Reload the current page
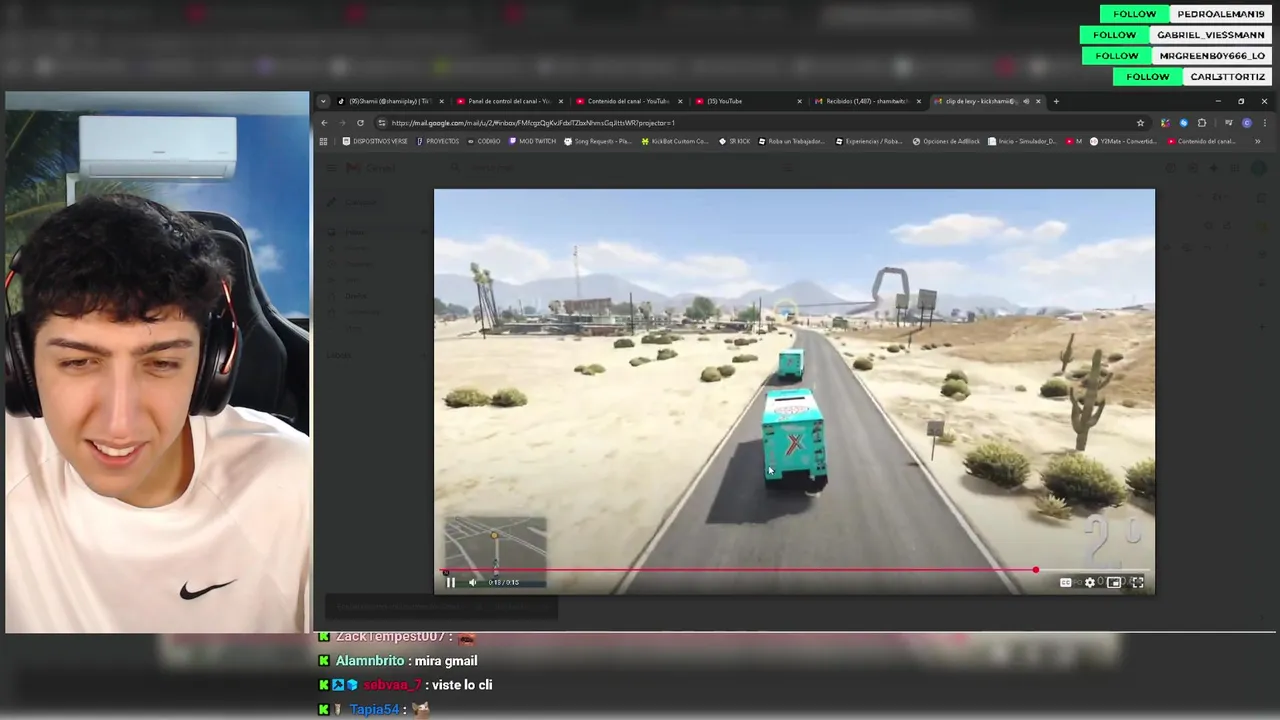The image size is (1280, 720). pos(360,123)
